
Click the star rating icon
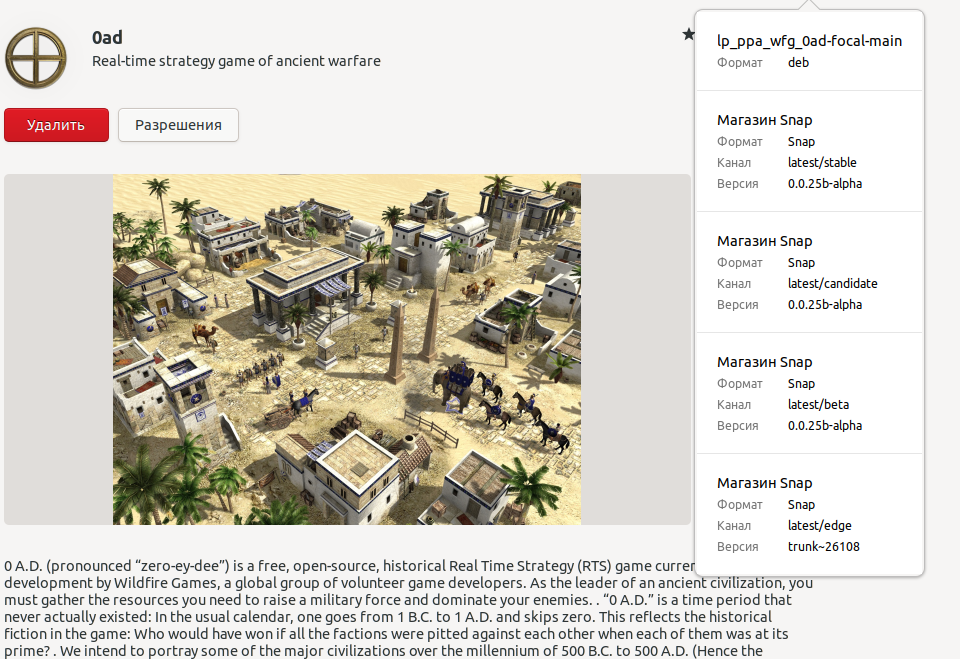(x=688, y=34)
